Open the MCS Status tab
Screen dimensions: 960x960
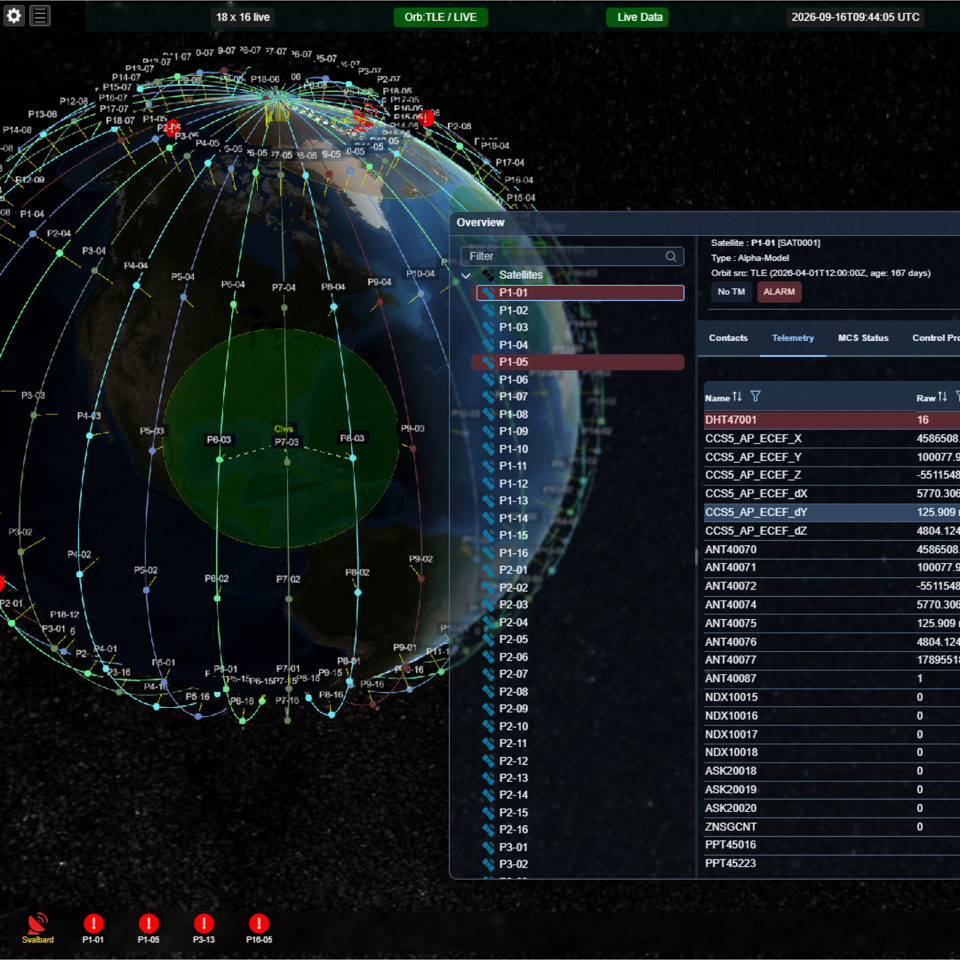click(863, 338)
